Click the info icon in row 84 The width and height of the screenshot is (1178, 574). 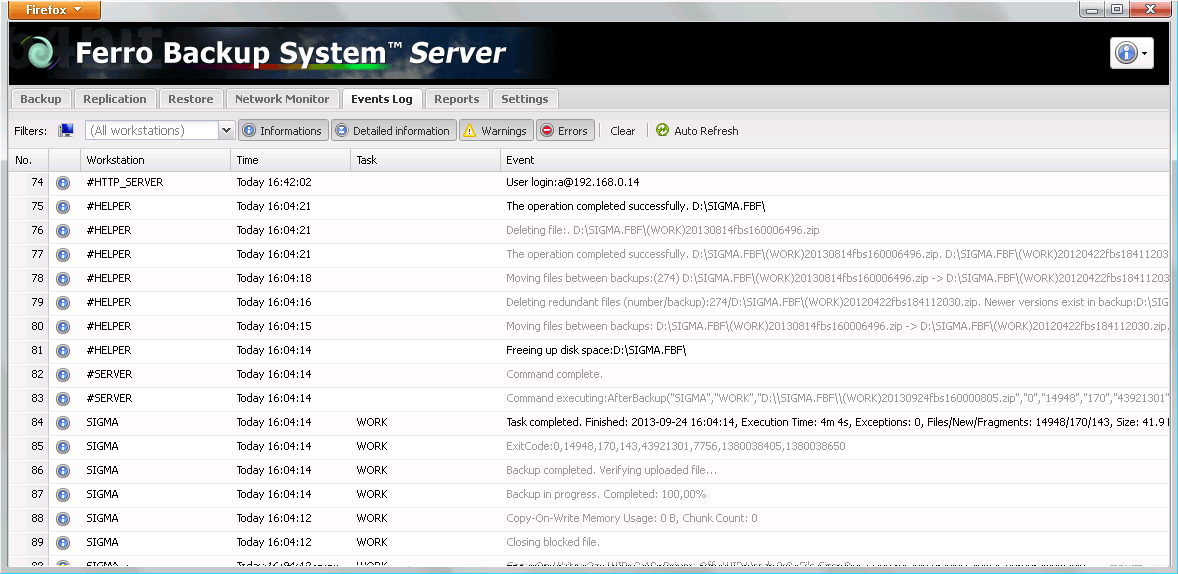(x=63, y=423)
